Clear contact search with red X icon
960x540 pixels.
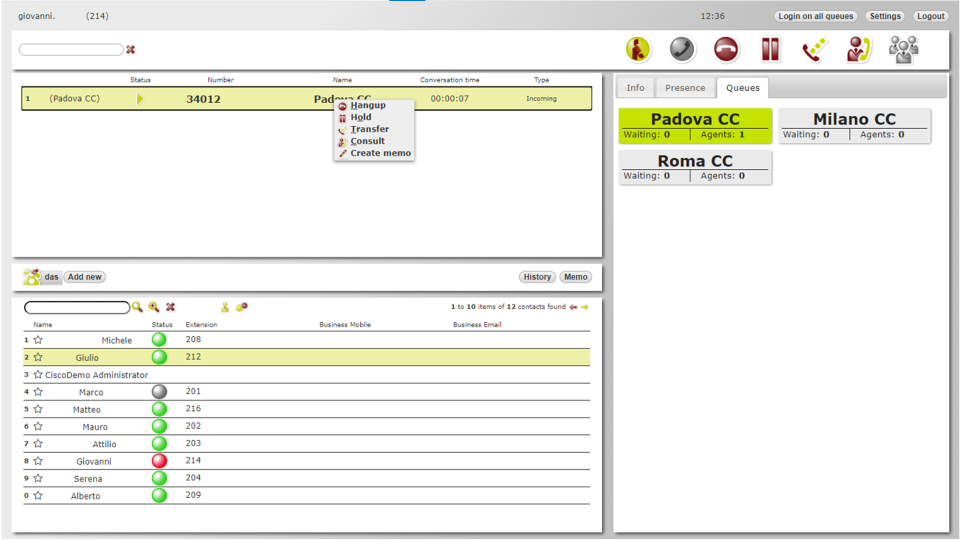(170, 307)
